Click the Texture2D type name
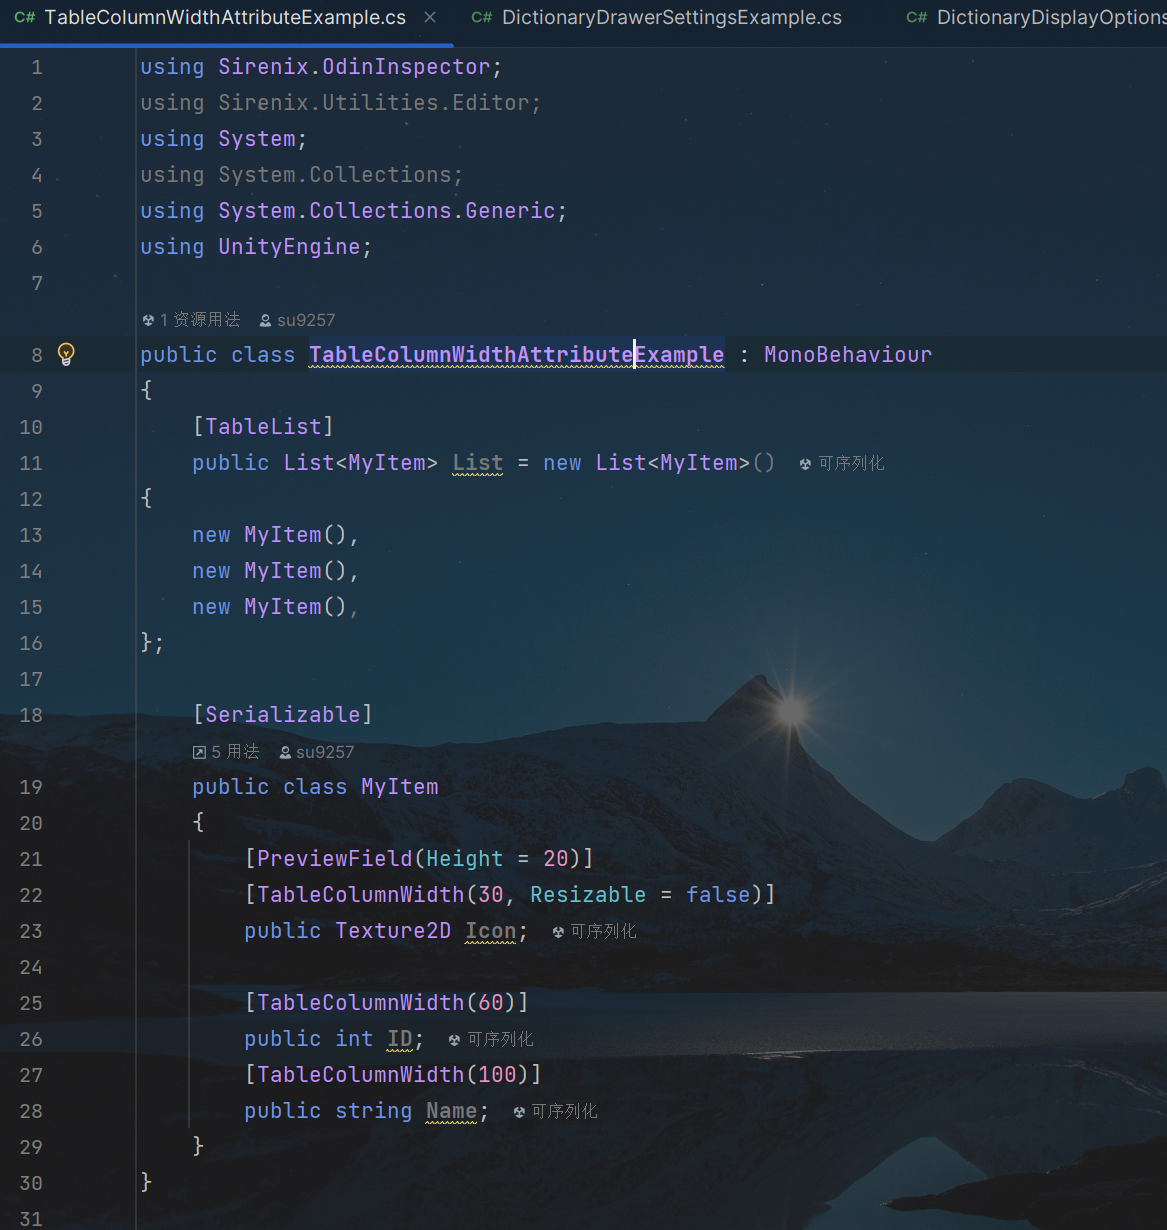1167x1230 pixels. point(393,931)
